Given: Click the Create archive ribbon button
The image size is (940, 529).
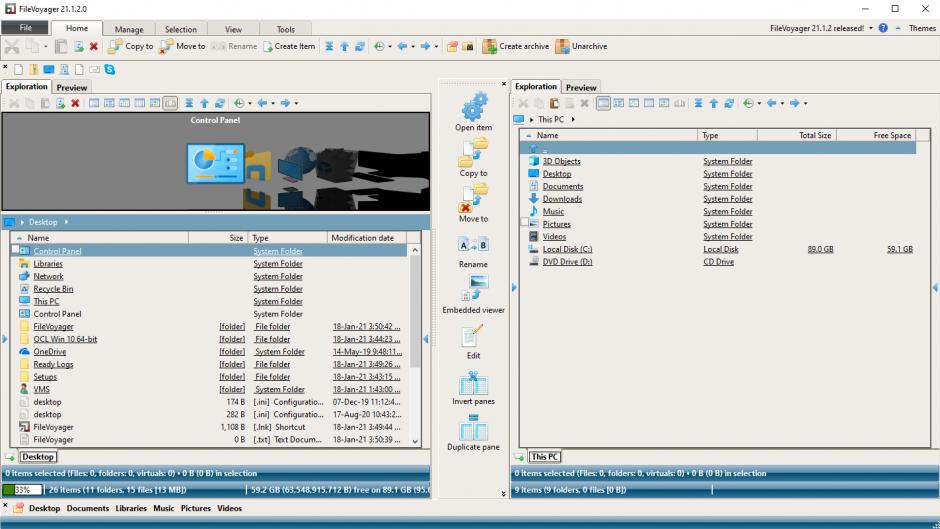Looking at the screenshot, I should [x=516, y=46].
